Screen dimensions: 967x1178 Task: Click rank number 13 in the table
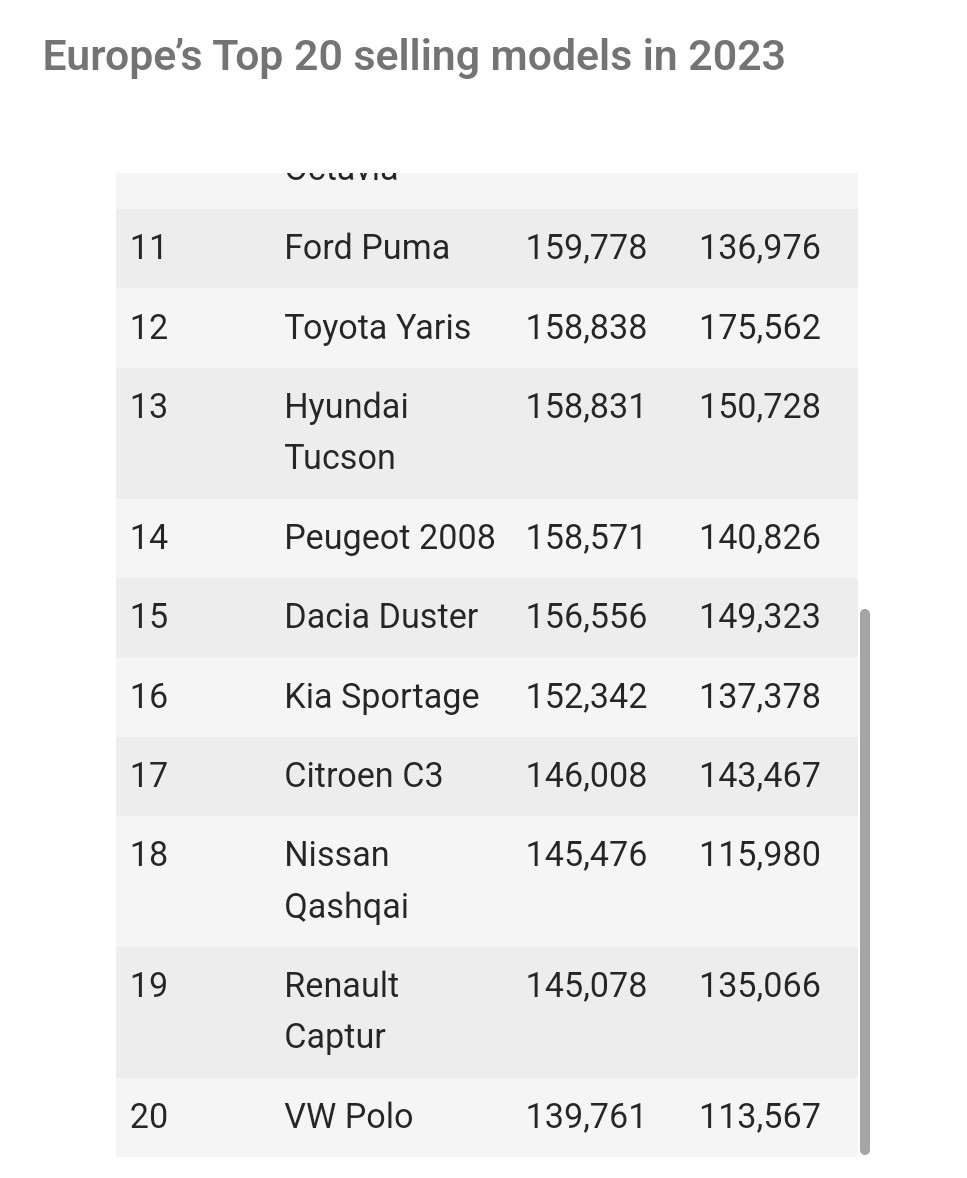pyautogui.click(x=149, y=406)
